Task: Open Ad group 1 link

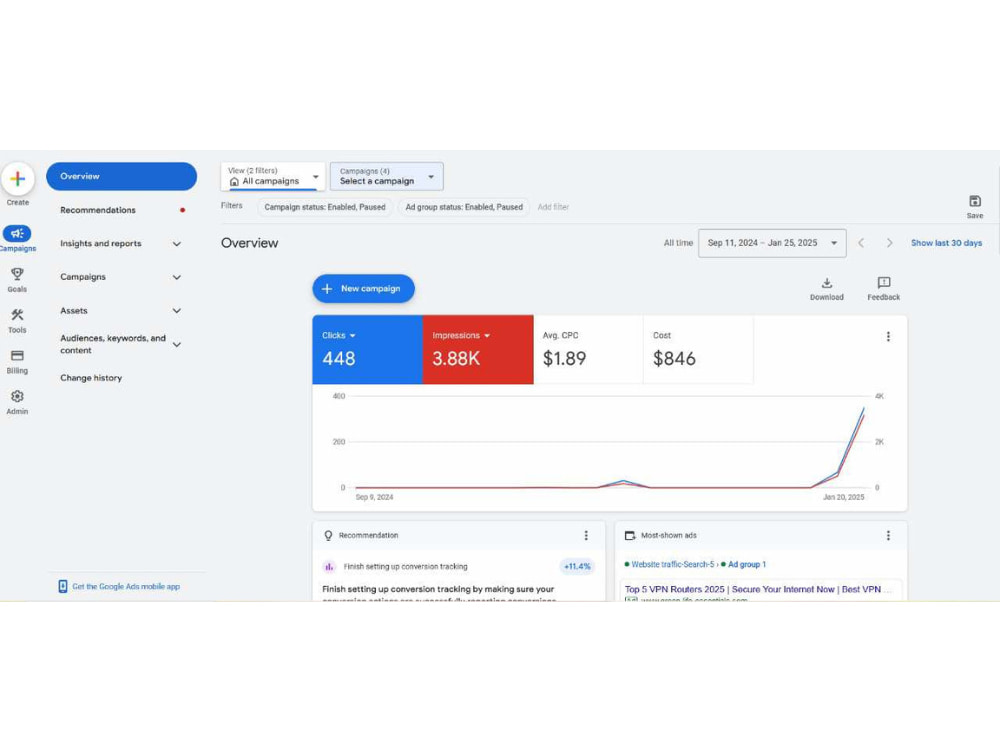Action: pyautogui.click(x=747, y=564)
